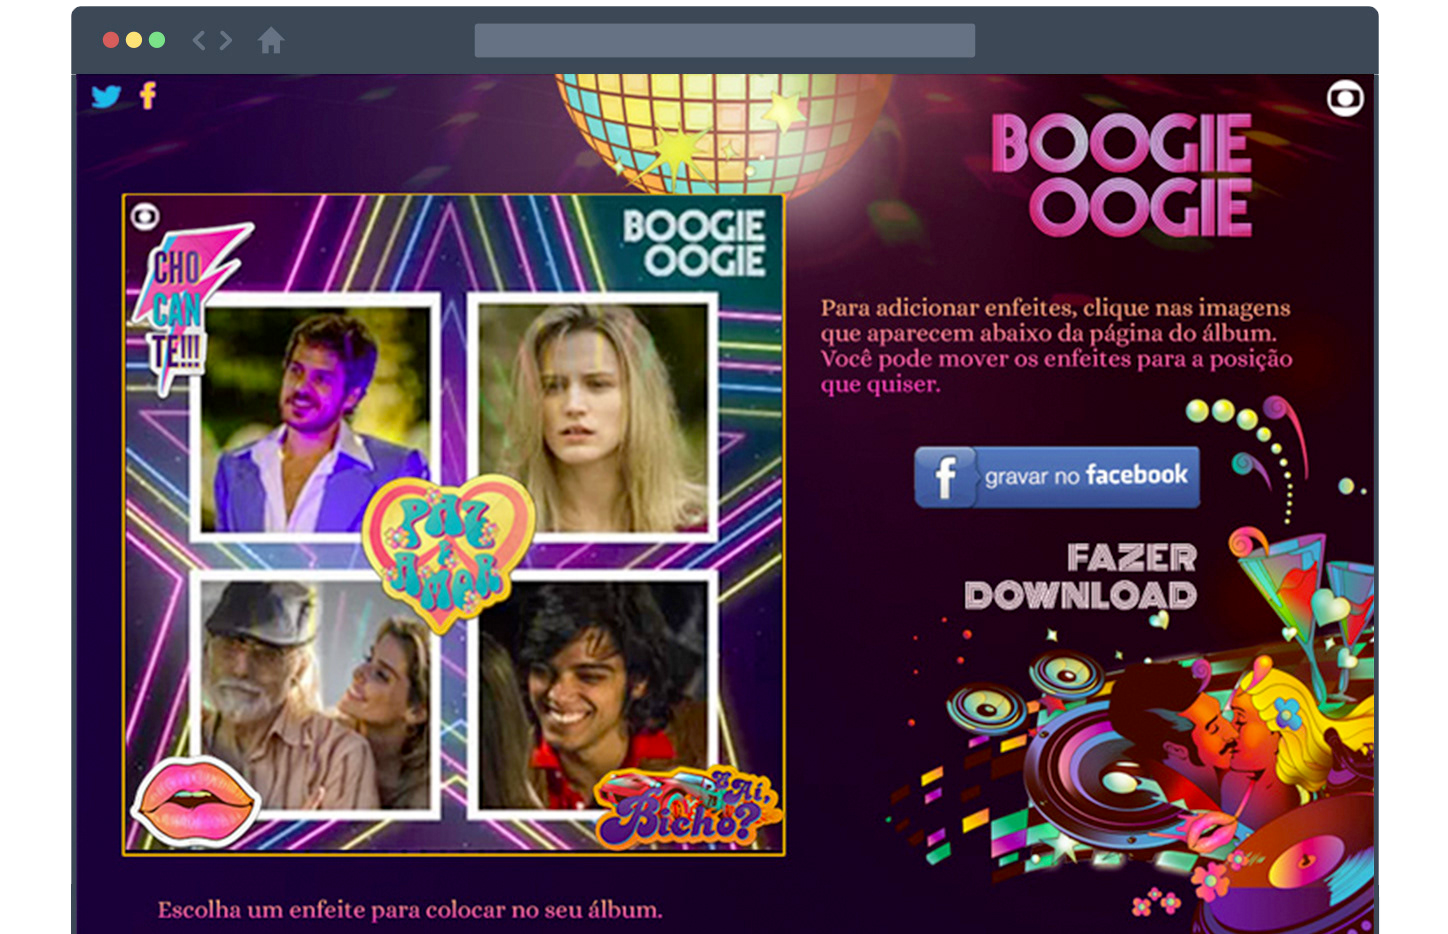Go forward with the browser forward arrow
The height and width of the screenshot is (934, 1448).
coord(226,40)
